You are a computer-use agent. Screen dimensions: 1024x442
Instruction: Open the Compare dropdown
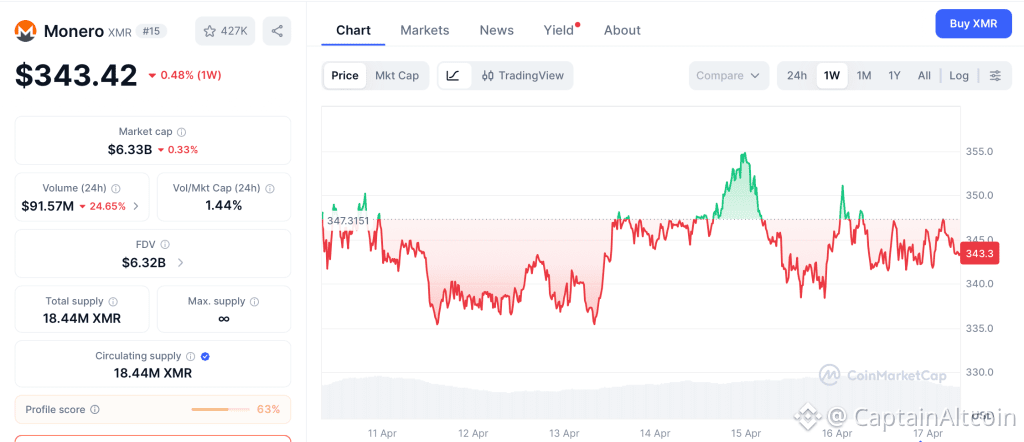(729, 76)
